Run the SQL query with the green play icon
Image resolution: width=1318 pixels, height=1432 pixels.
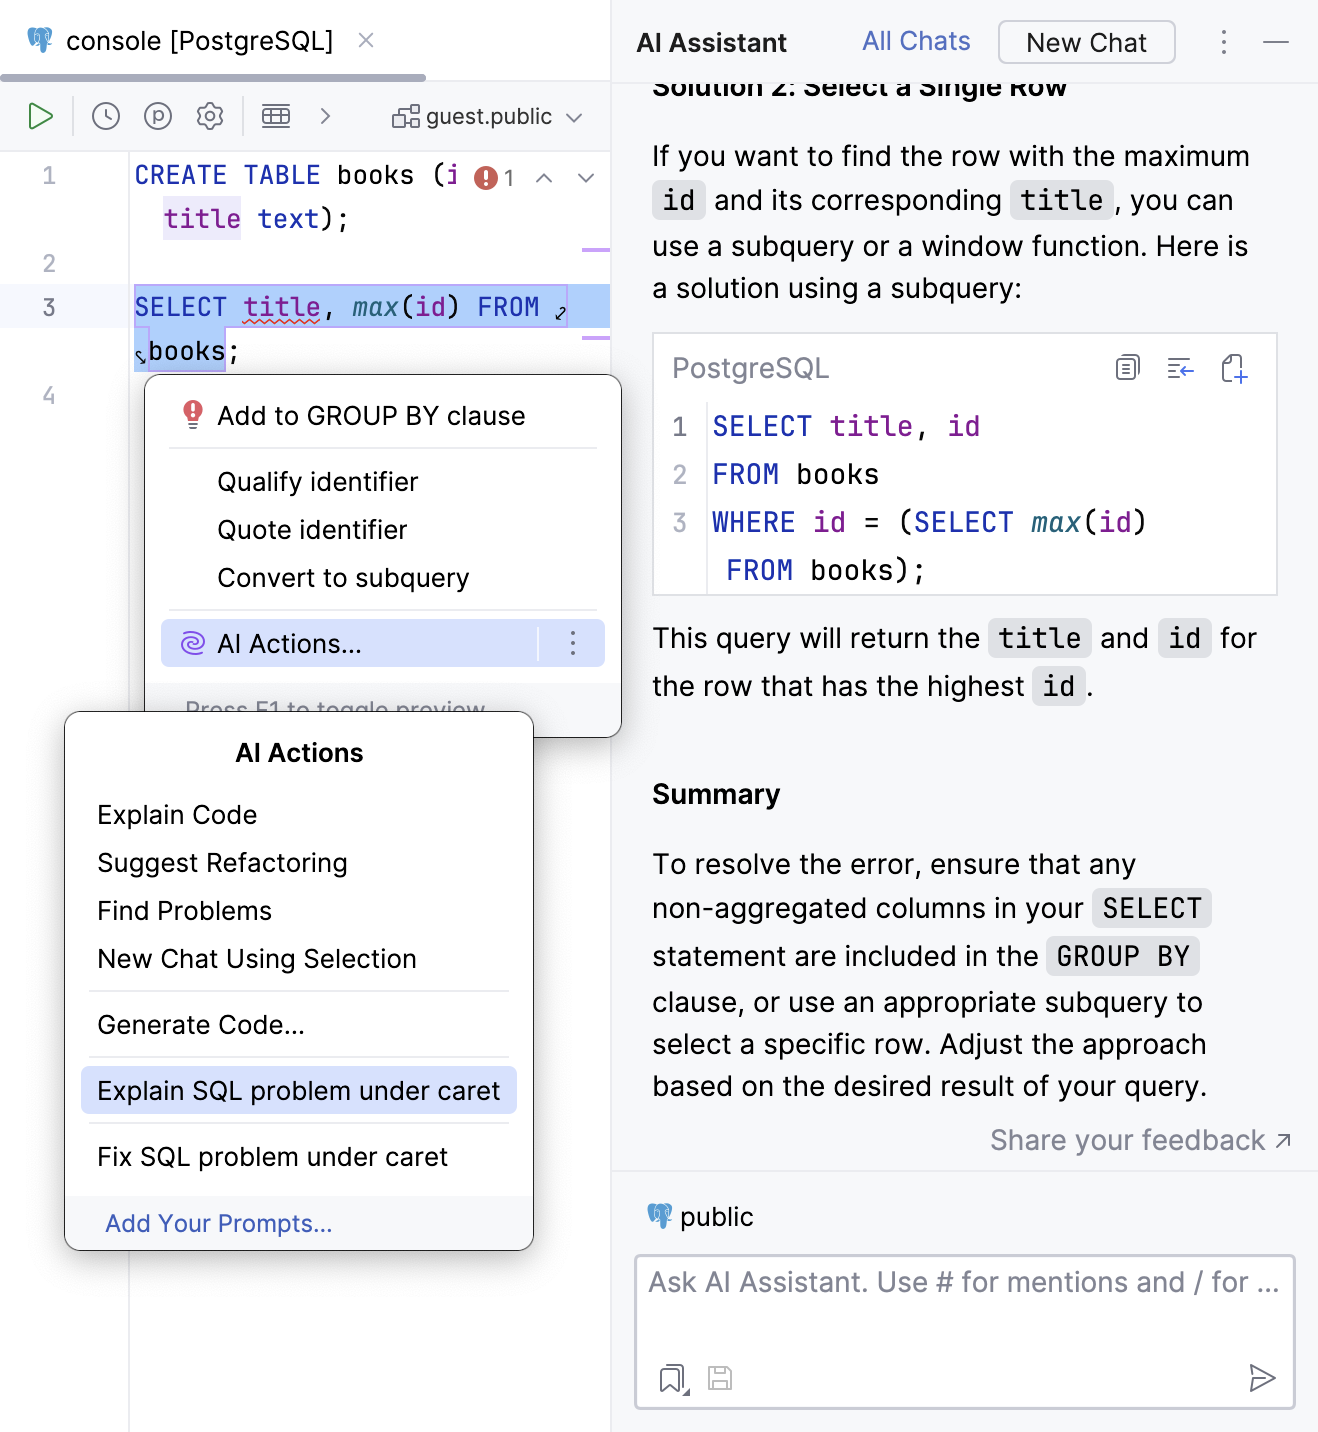(x=40, y=116)
